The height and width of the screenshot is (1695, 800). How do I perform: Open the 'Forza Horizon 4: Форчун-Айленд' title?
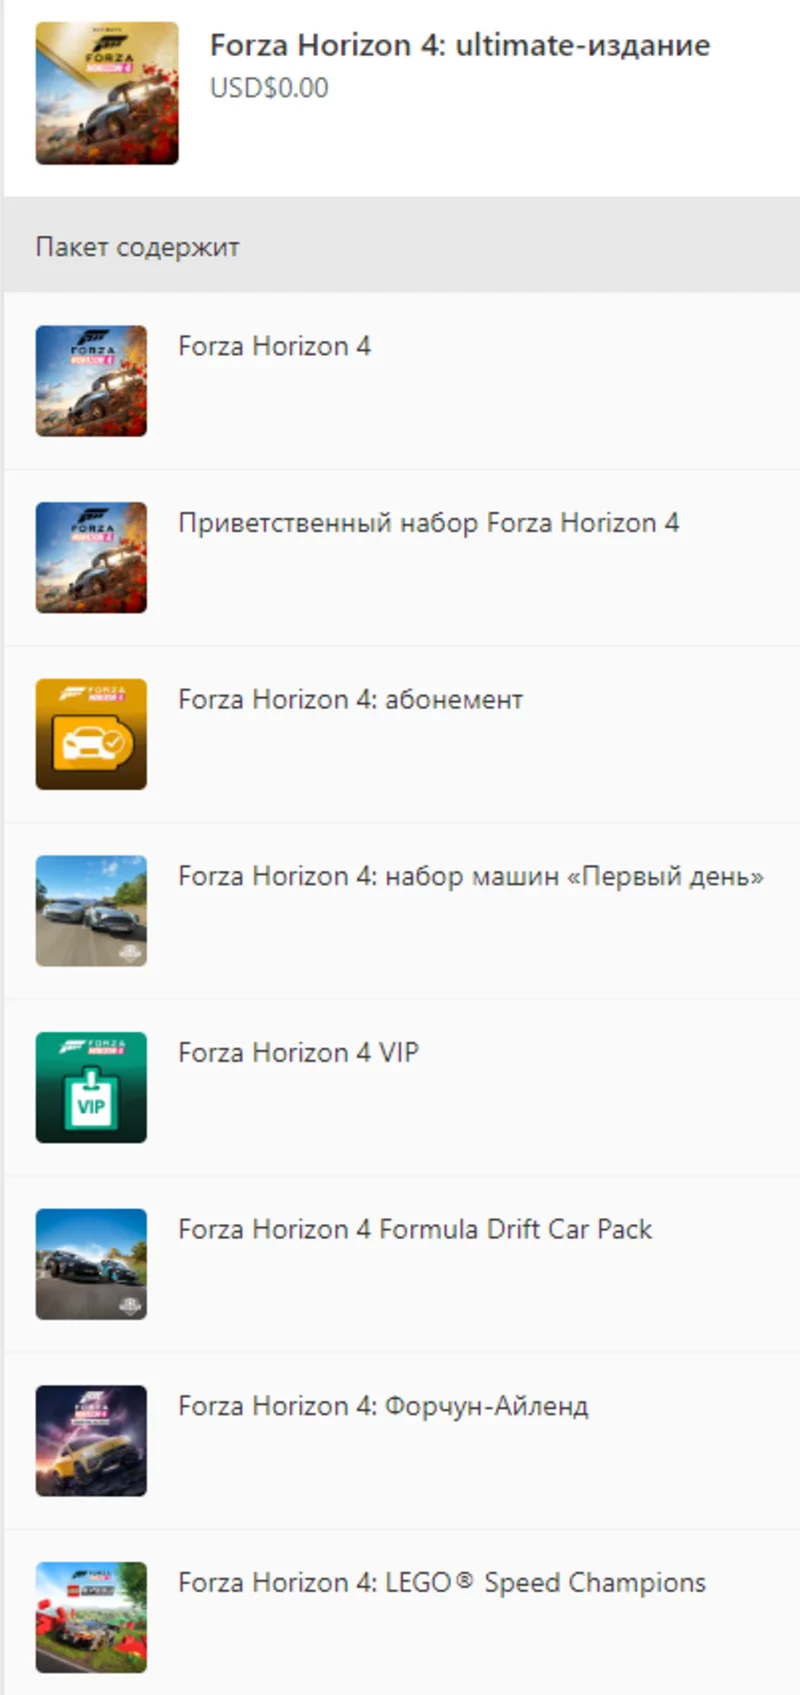click(383, 1407)
